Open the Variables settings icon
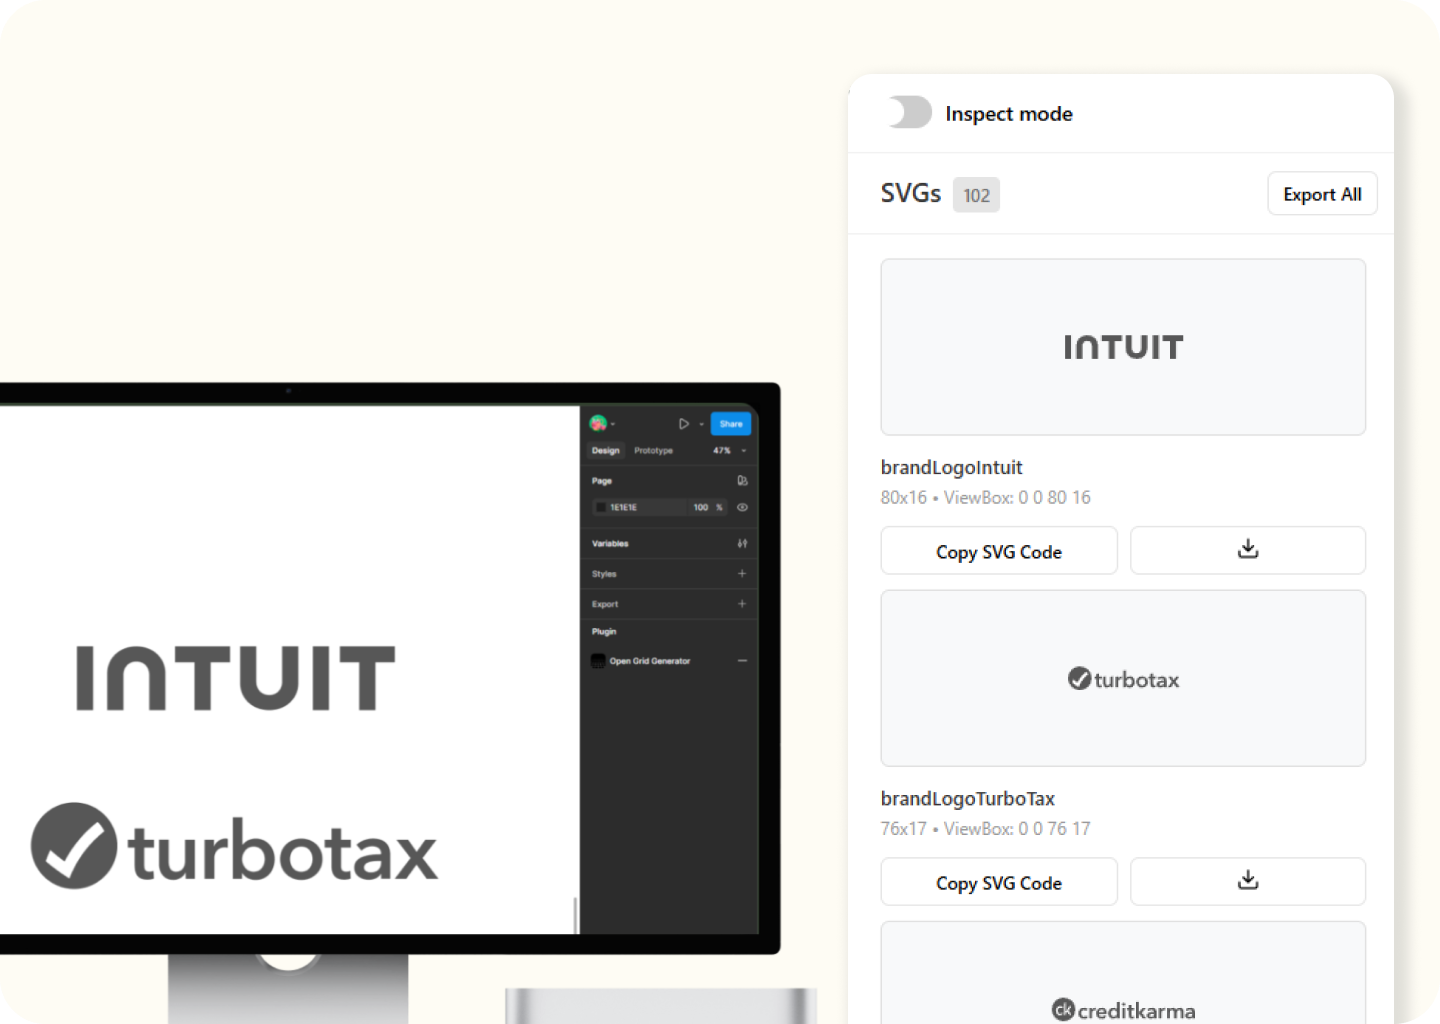Image resolution: width=1440 pixels, height=1024 pixels. [x=742, y=544]
